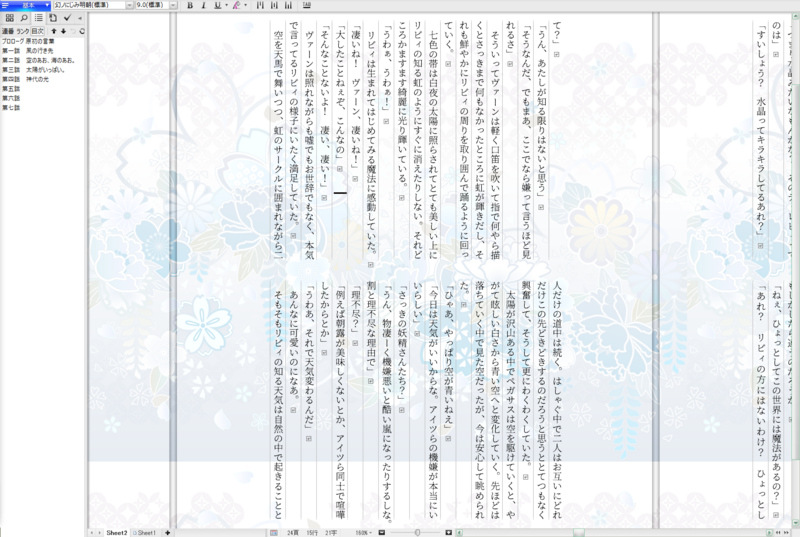Viewport: 800px width, 537px height.
Task: Select 第六話 in outline
Action: (x=11, y=98)
